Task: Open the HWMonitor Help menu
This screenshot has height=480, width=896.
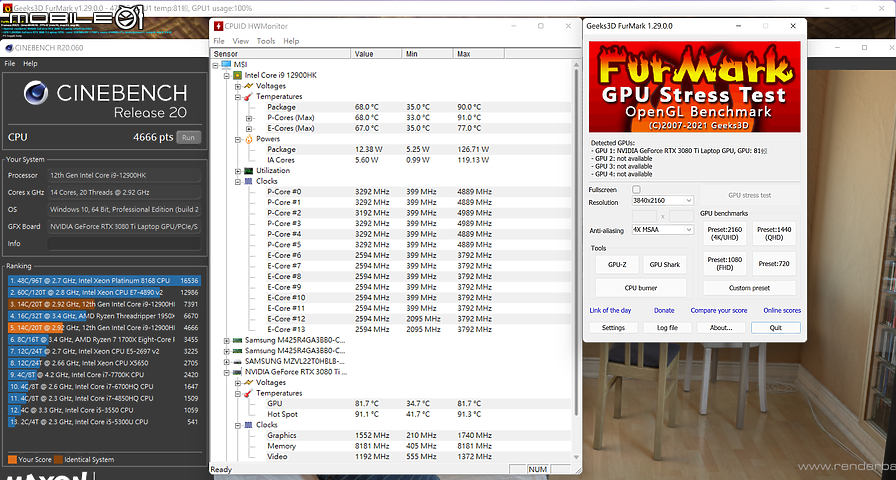Action: 291,41
